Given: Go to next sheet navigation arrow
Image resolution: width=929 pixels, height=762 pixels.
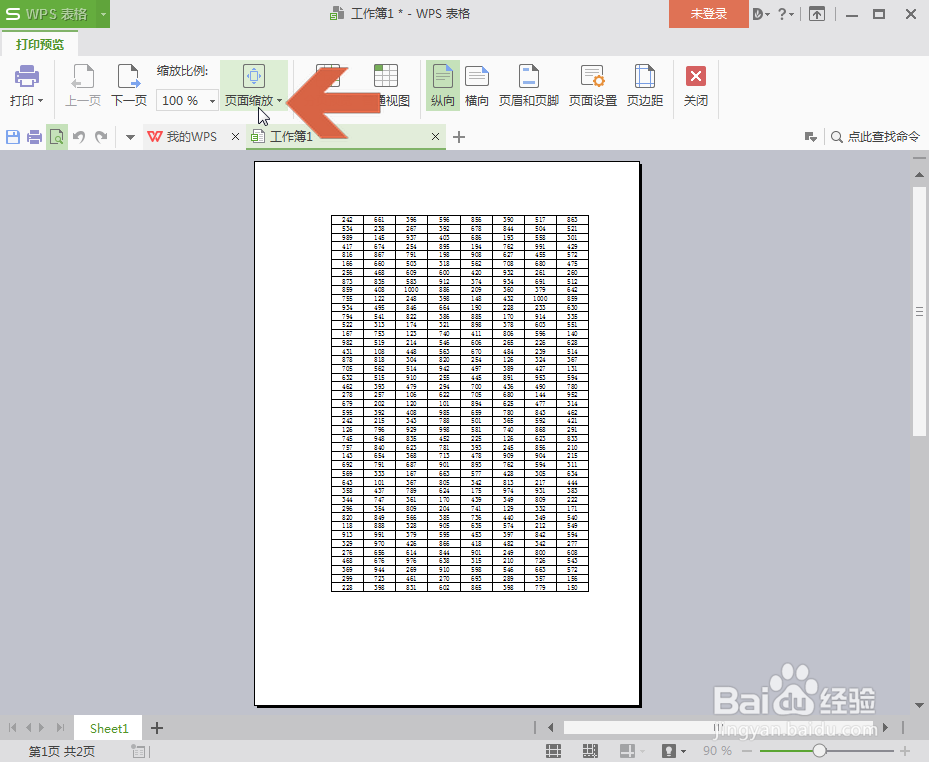Looking at the screenshot, I should 41,728.
